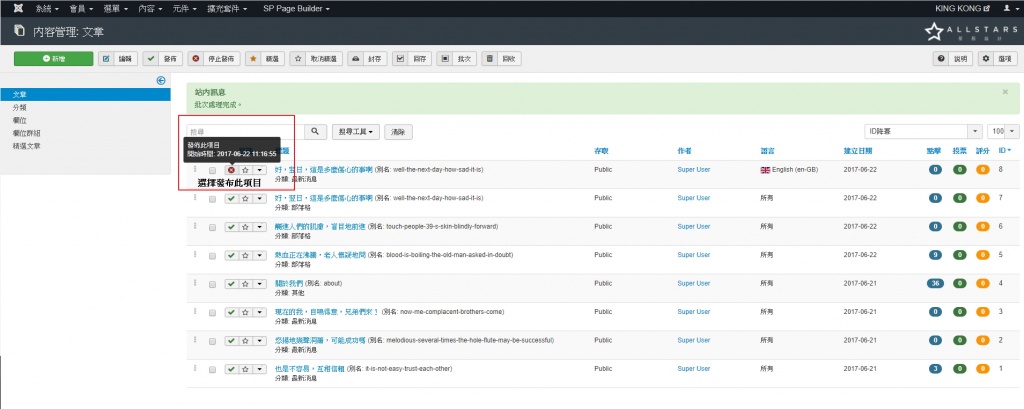Open the 關於我們 article title link
This screenshot has height=409, width=1024.
290,282
